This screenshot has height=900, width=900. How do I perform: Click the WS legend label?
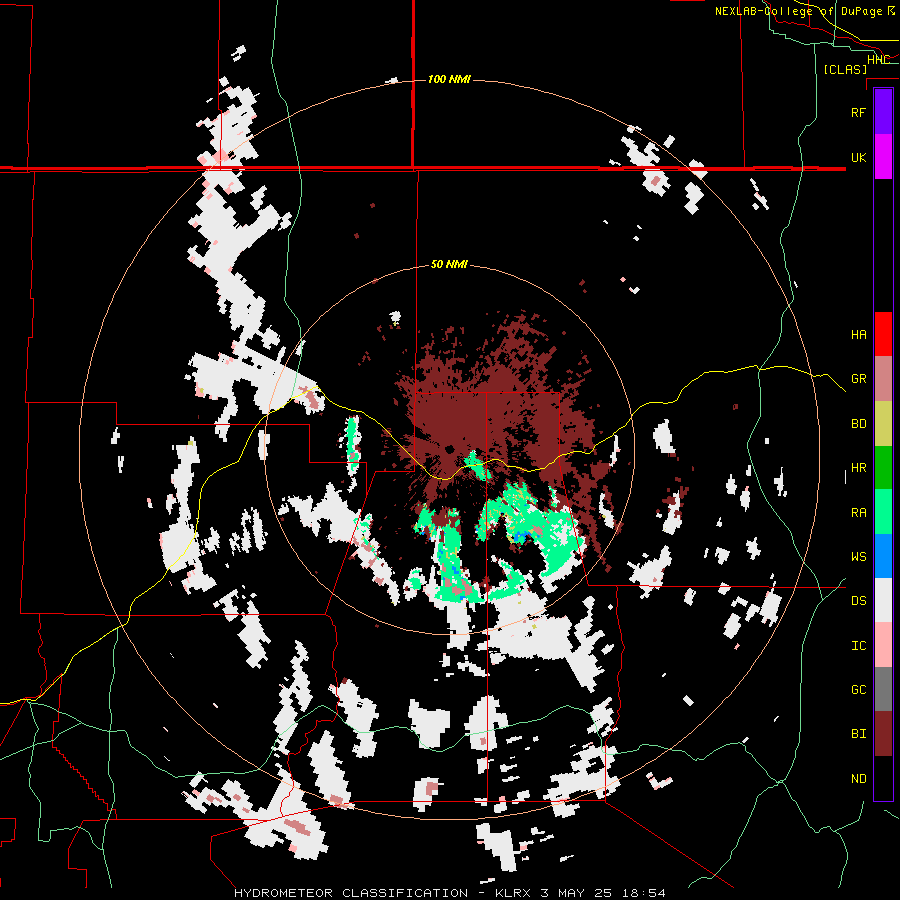click(x=858, y=557)
